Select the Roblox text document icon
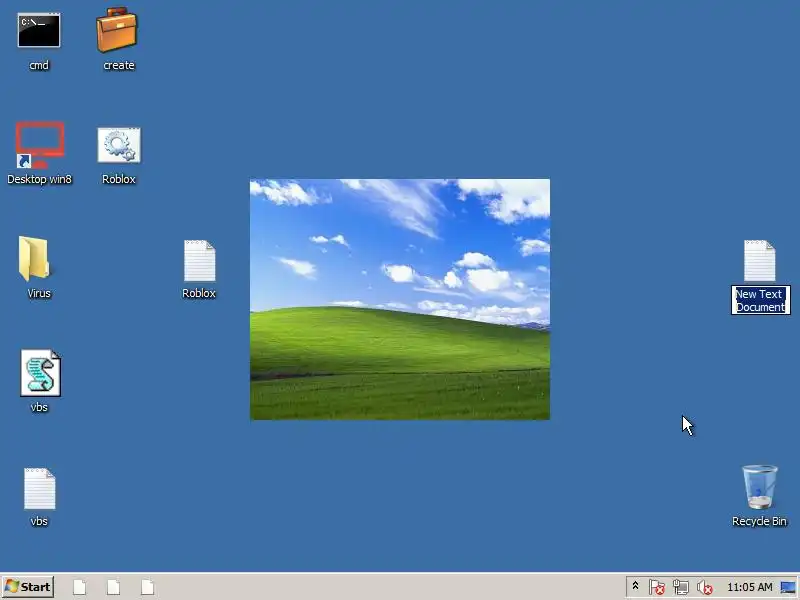800x600 pixels. [199, 261]
